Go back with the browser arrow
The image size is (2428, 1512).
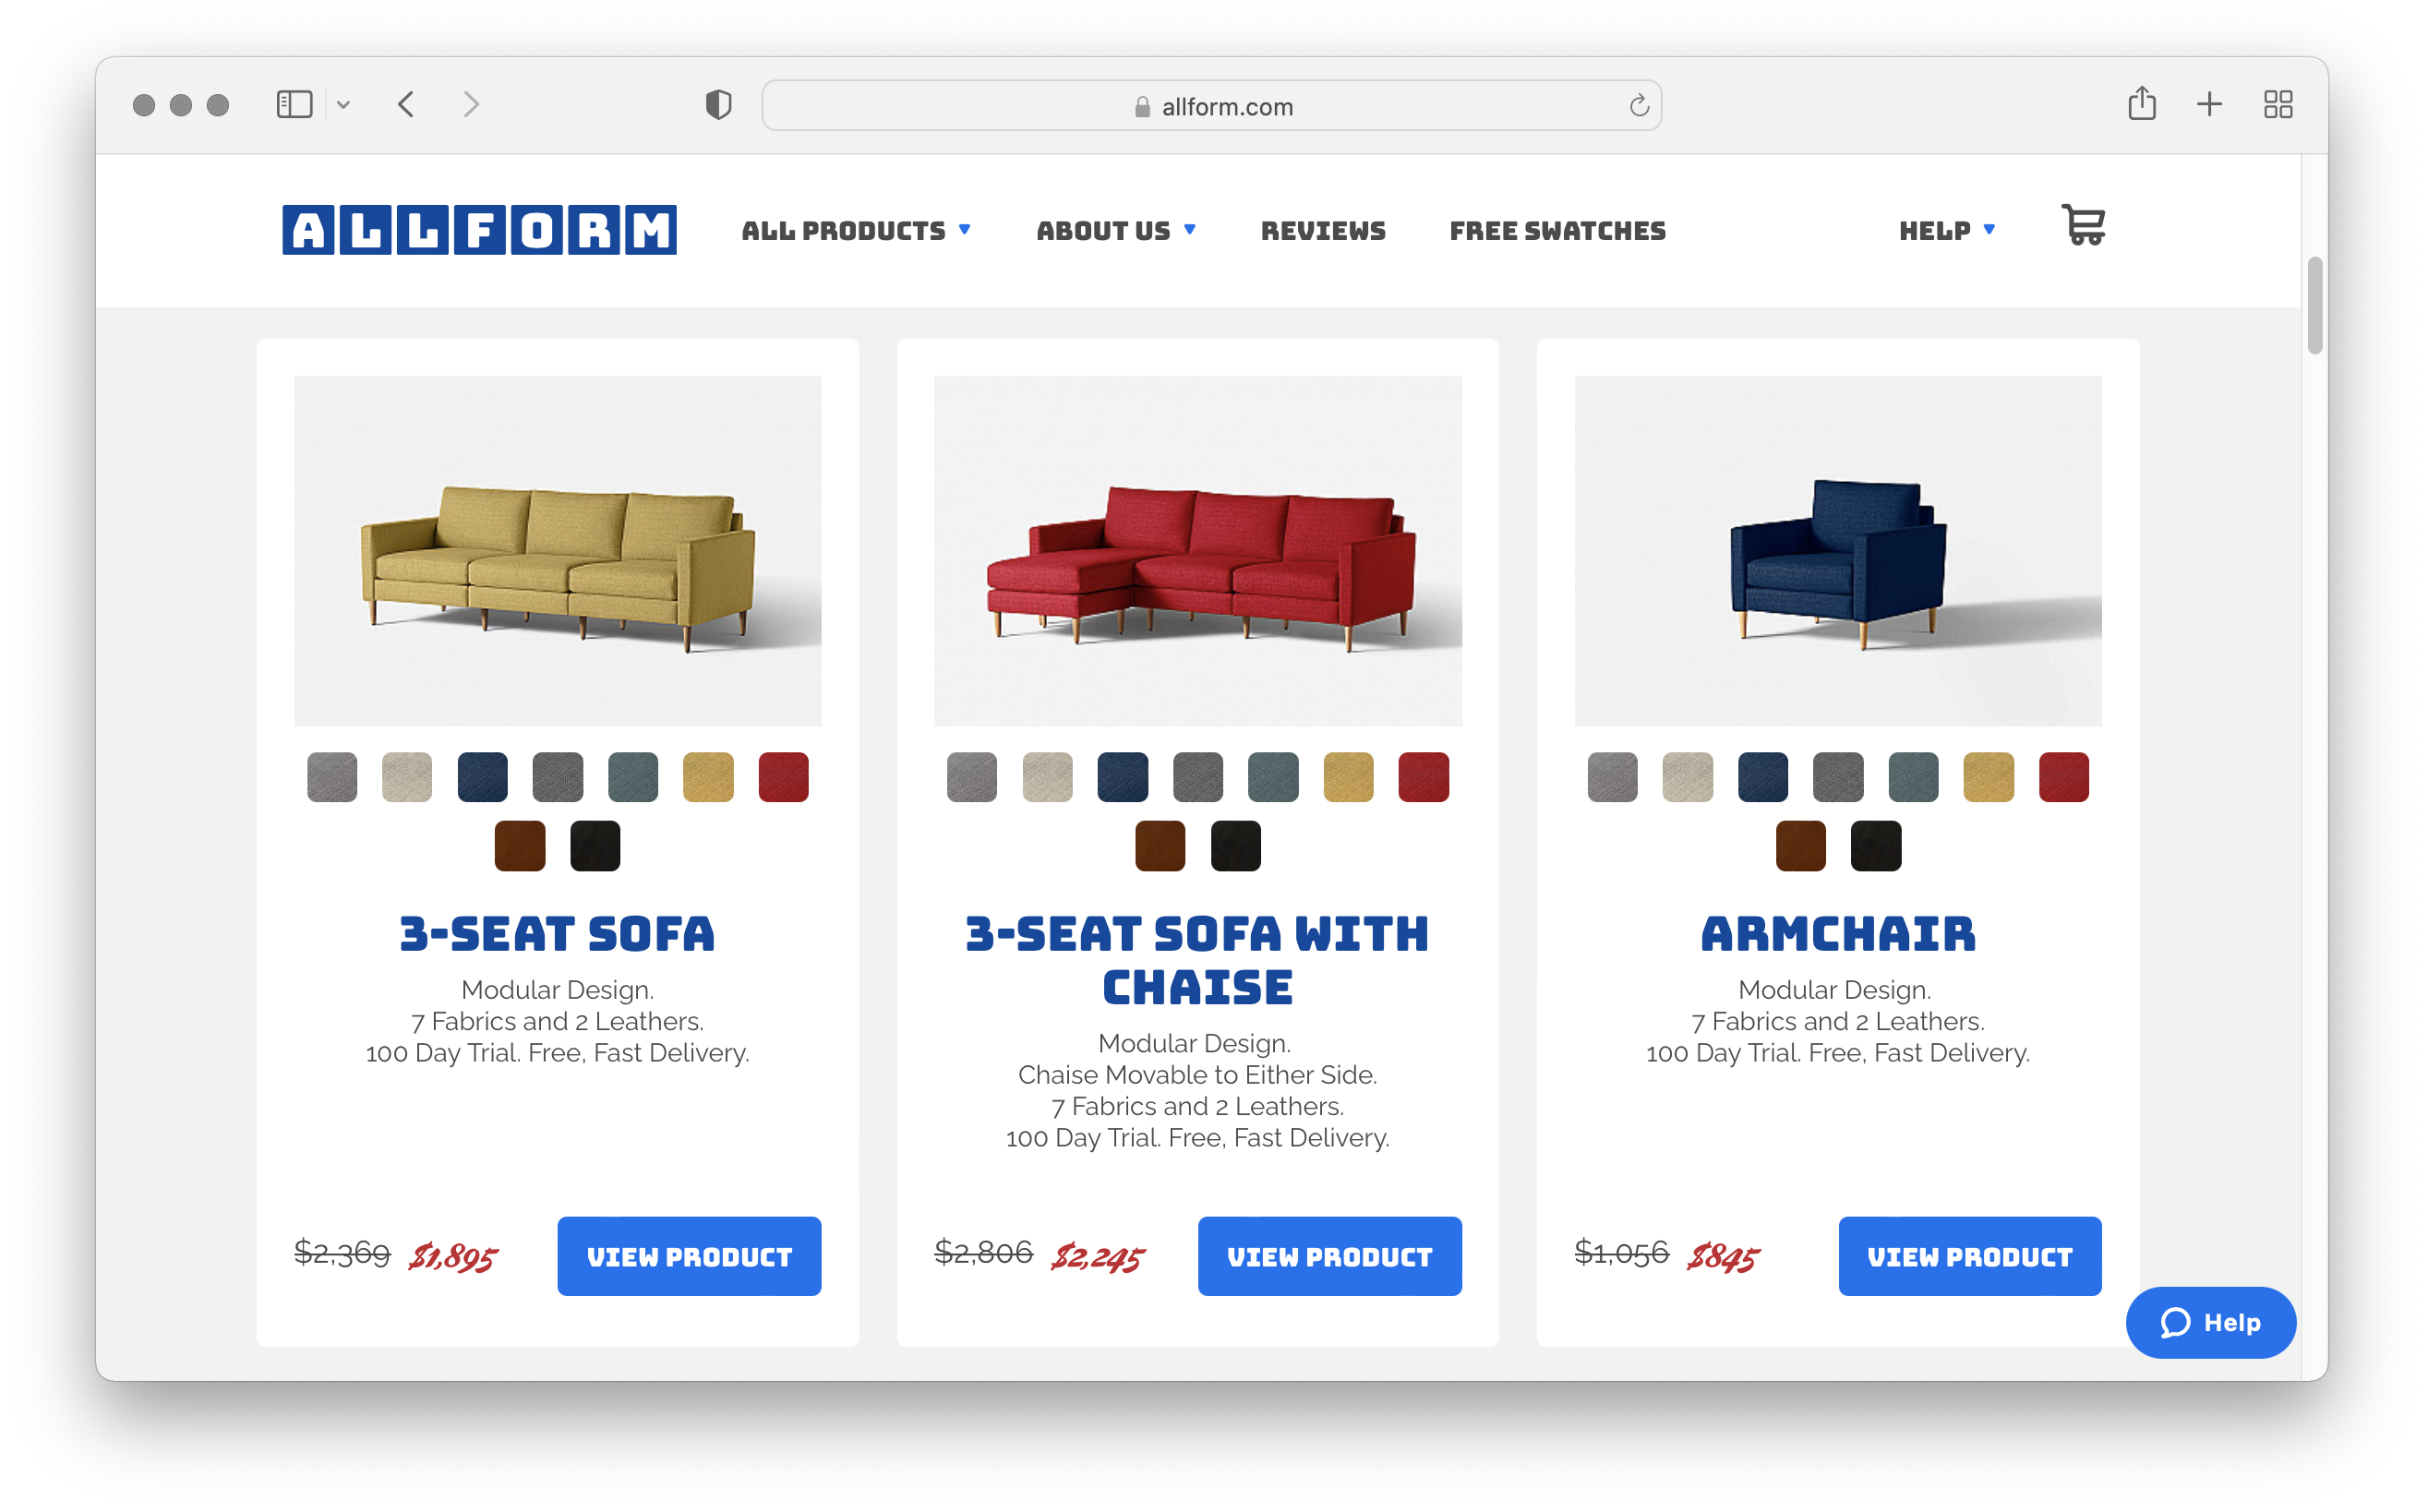[406, 105]
